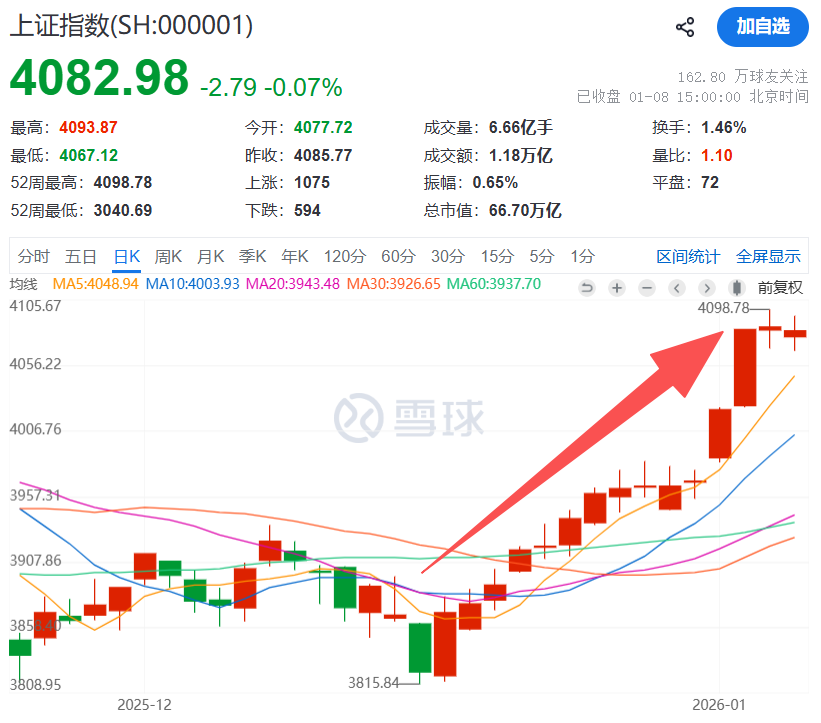Toggle the MA5 moving average label
This screenshot has height=723, width=821.
coord(95,284)
